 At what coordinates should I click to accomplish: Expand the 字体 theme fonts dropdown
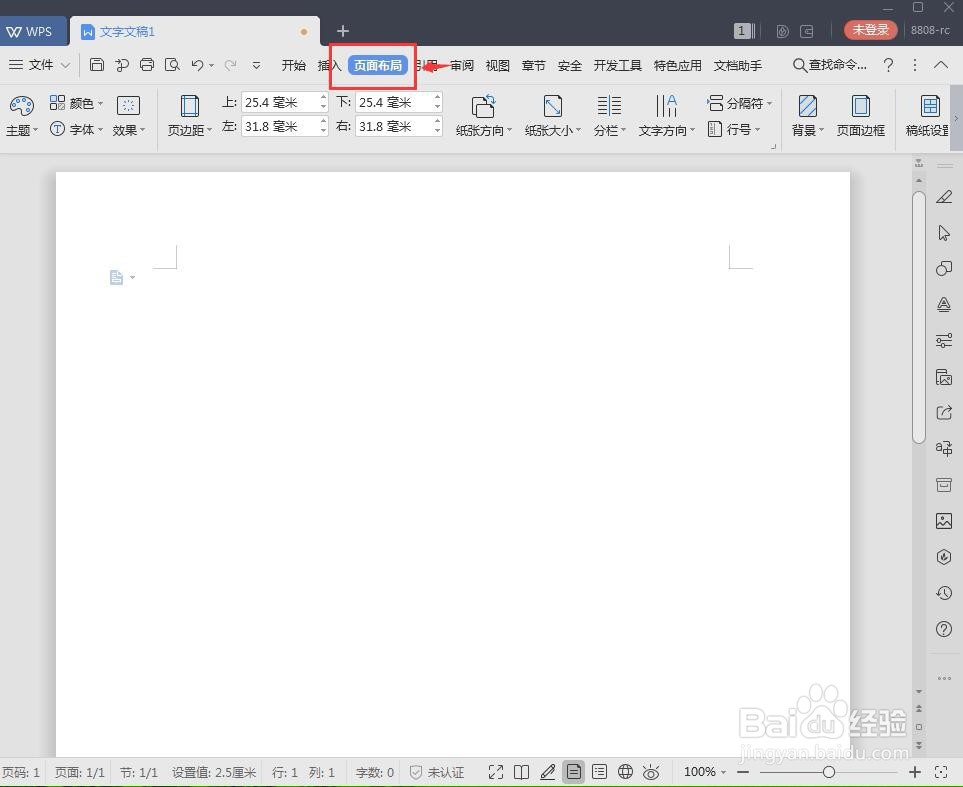pyautogui.click(x=101, y=130)
